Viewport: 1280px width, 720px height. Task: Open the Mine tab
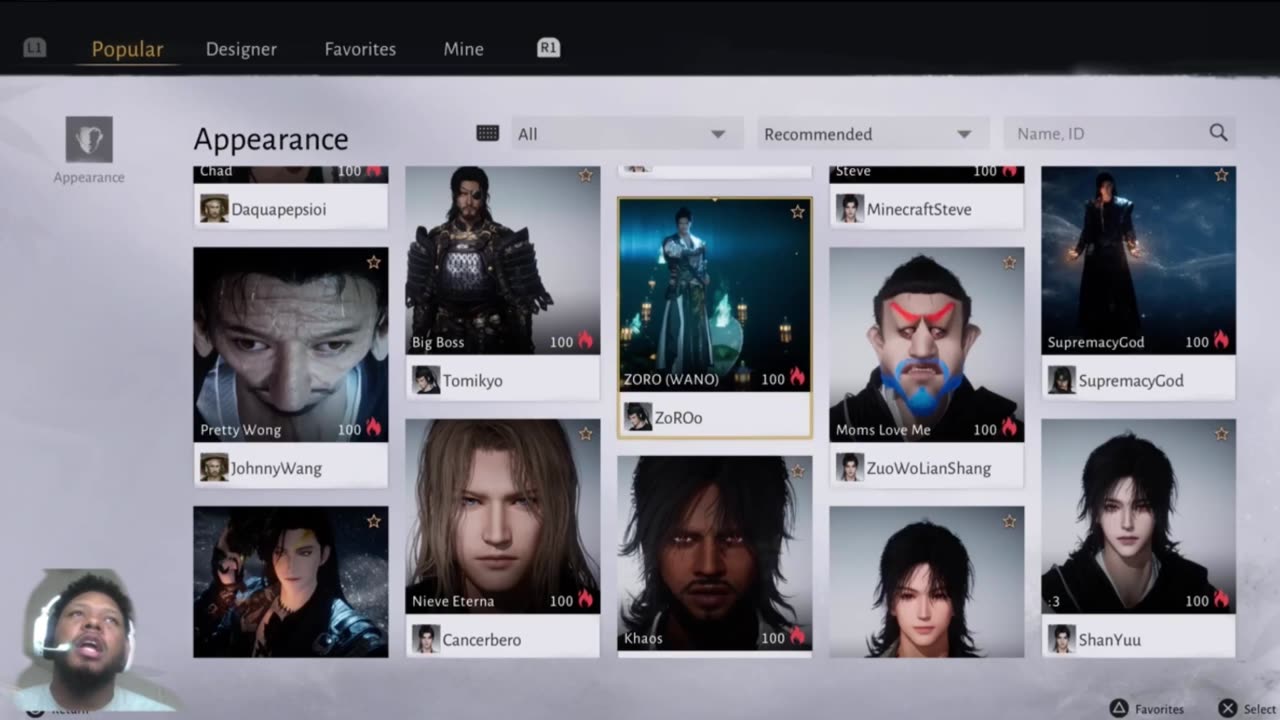463,48
